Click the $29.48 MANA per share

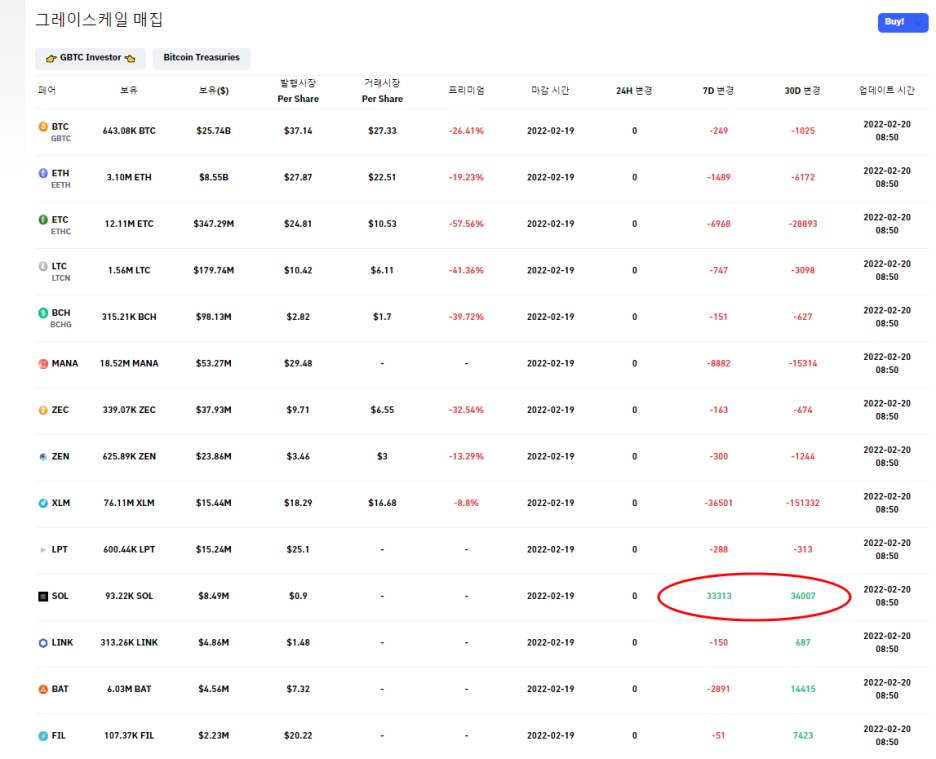point(298,364)
